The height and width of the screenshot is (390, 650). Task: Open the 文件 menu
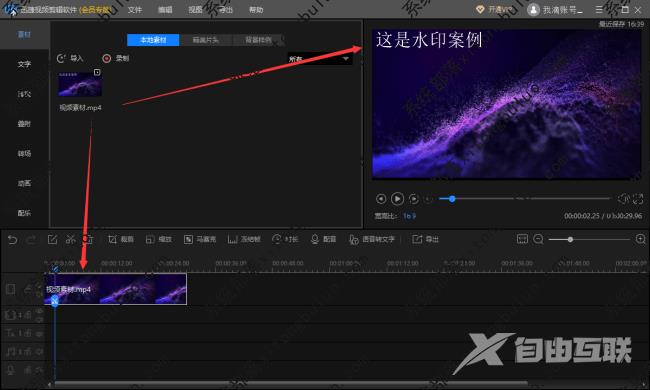[x=135, y=10]
